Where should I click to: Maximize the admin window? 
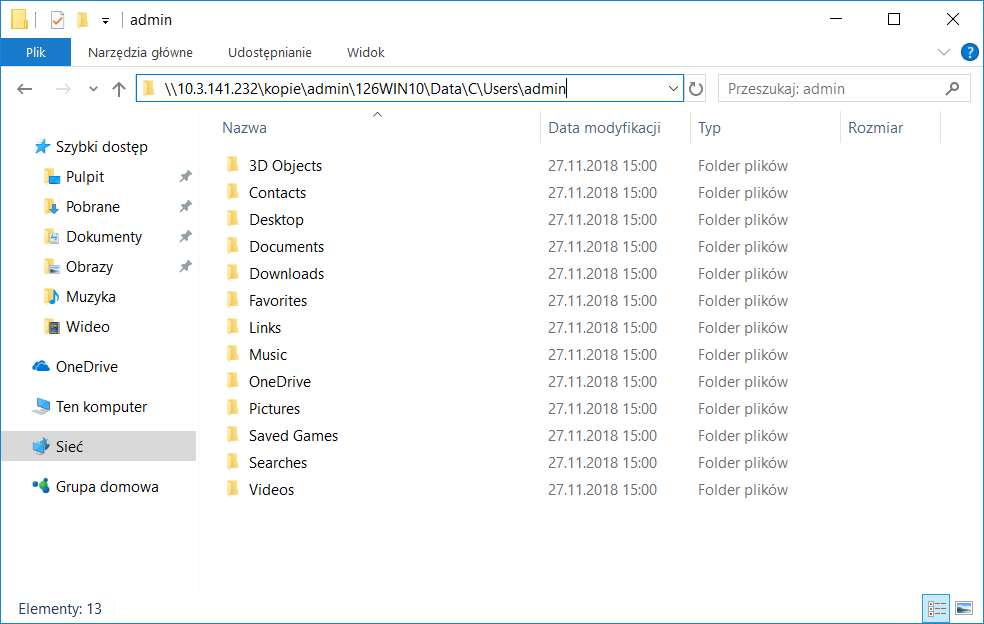click(x=894, y=19)
